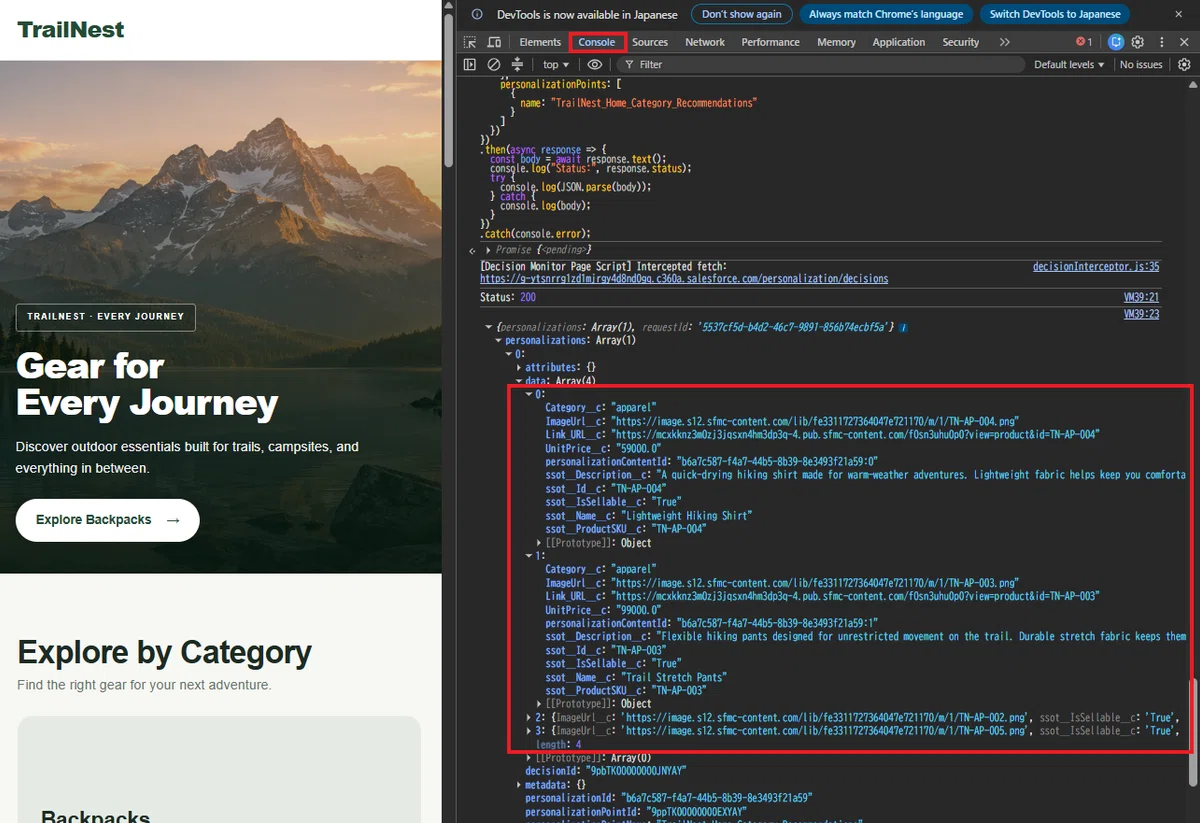The width and height of the screenshot is (1200, 823).
Task: Clear the console with the circle-slash icon
Action: 494,64
